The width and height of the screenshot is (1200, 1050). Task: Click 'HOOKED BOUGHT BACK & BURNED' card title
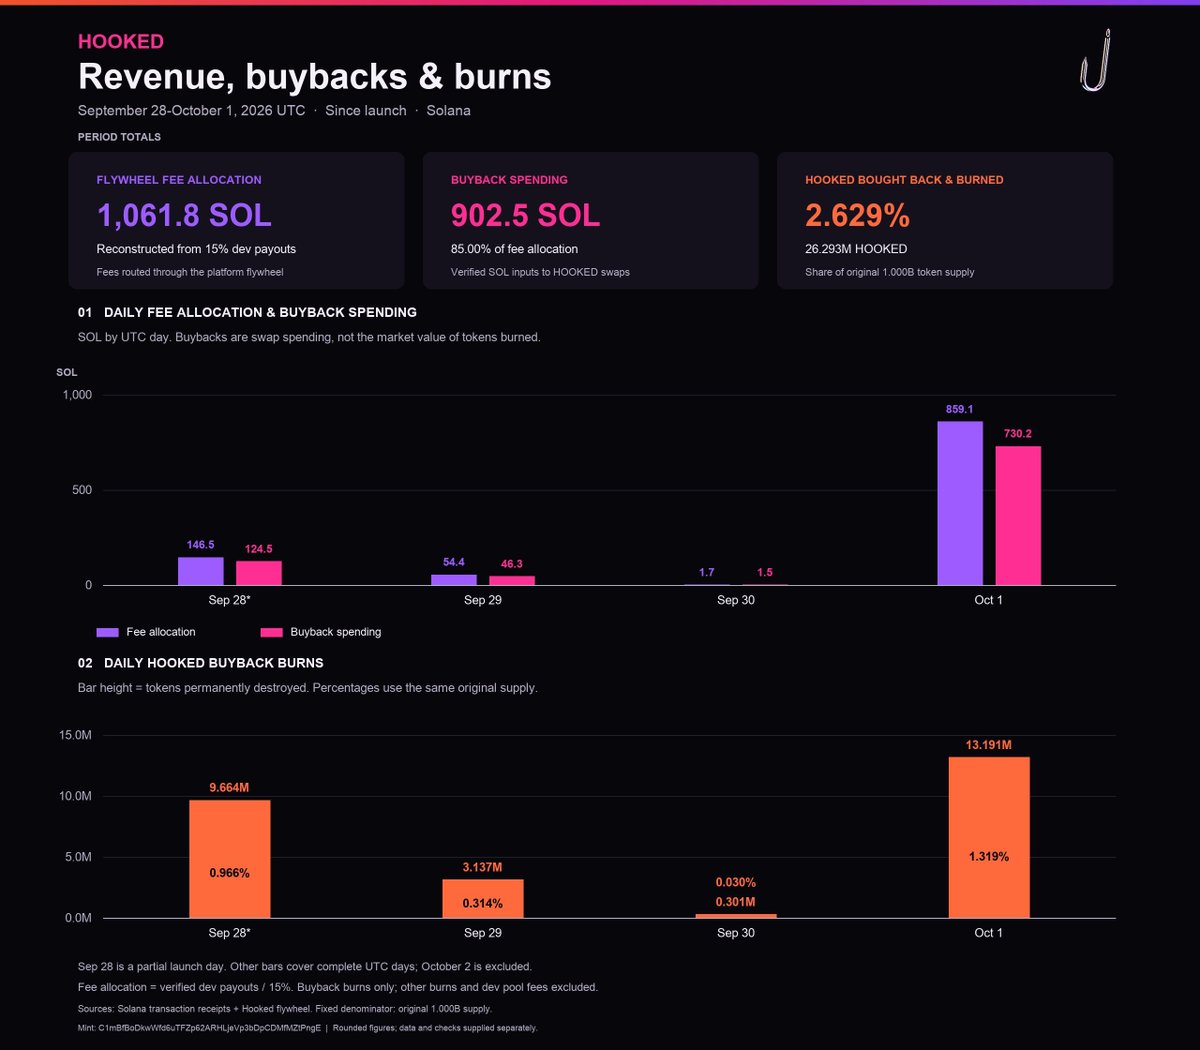pos(904,180)
